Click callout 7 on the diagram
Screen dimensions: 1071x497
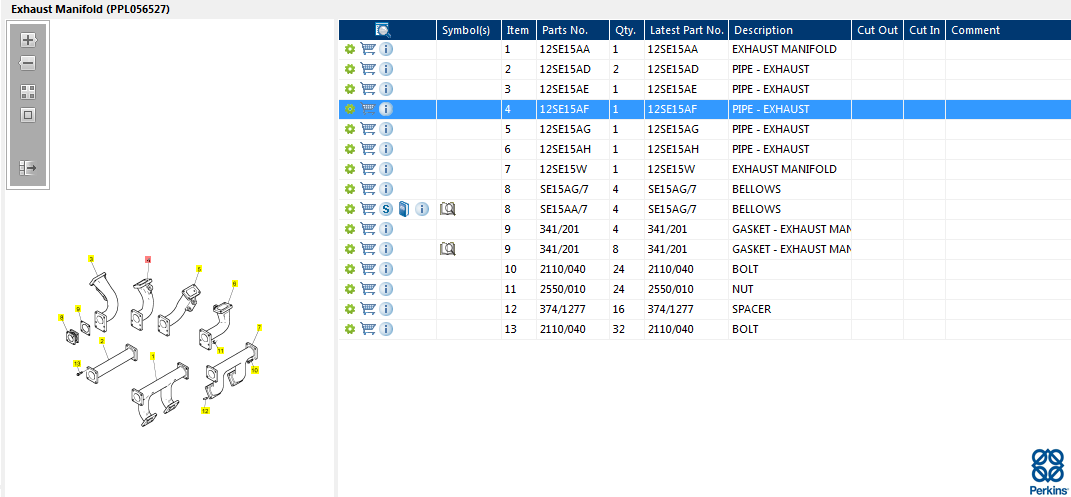(259, 328)
